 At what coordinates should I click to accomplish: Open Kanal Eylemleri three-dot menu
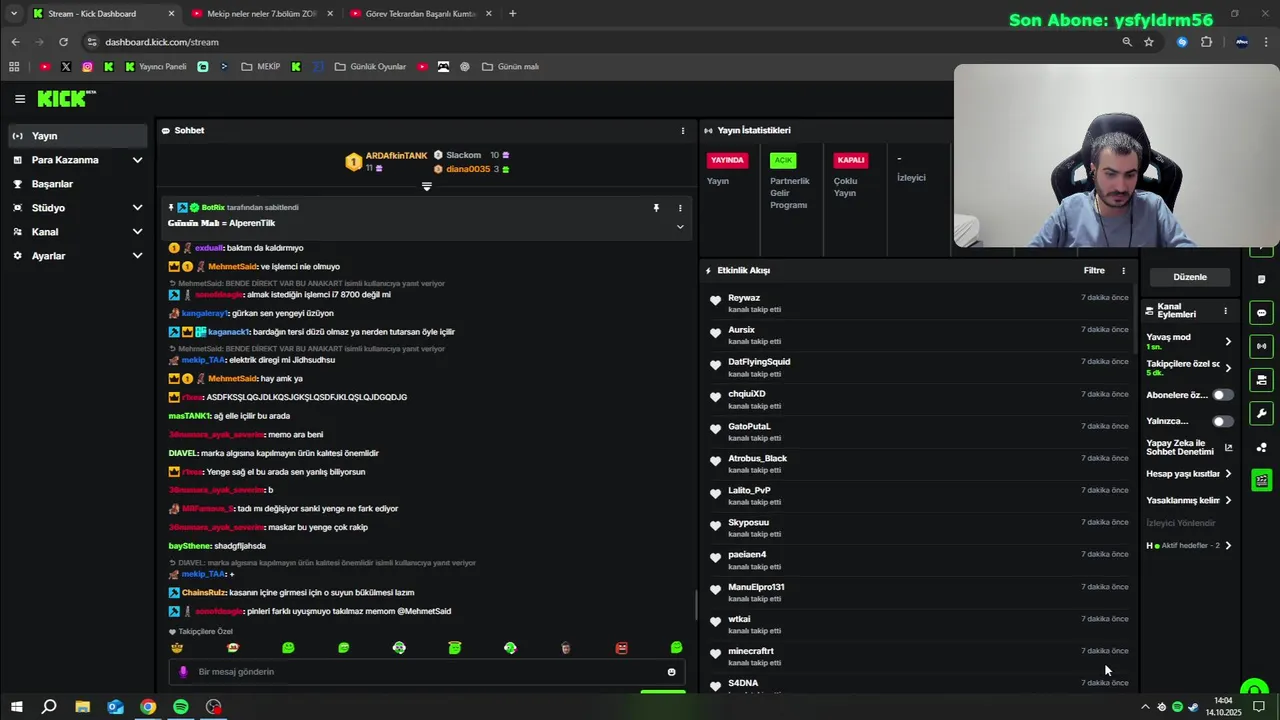click(1225, 311)
